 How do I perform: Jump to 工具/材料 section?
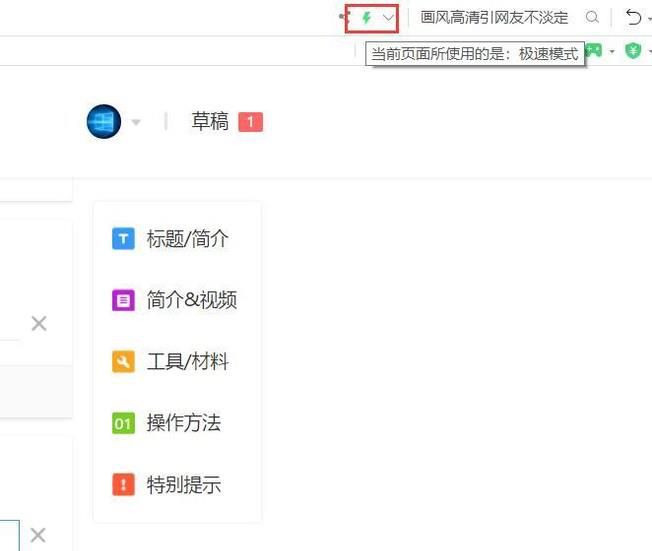[188, 361]
